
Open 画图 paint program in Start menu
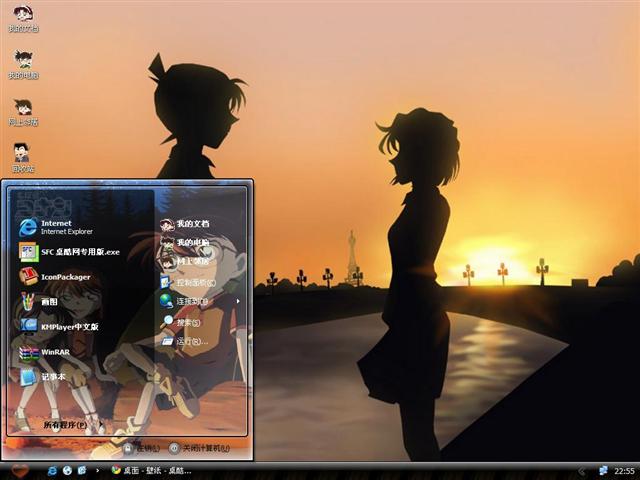click(x=38, y=302)
